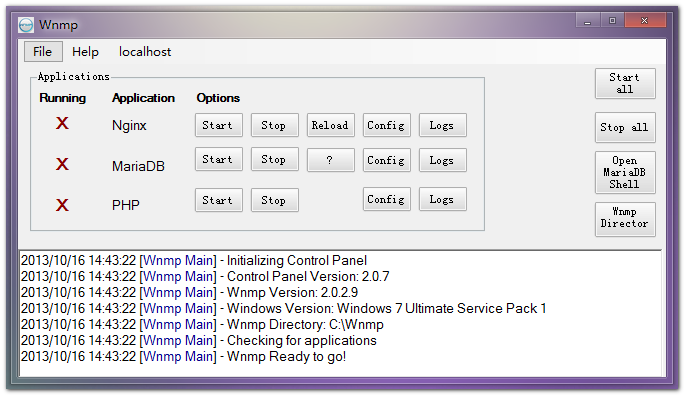Click log line 'Wnmp Ready to go!'
Image resolution: width=684 pixels, height=395 pixels.
pyautogui.click(x=183, y=357)
